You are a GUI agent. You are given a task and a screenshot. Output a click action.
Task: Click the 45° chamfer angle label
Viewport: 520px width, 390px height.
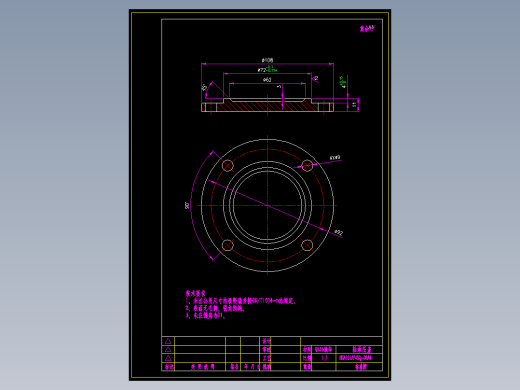tap(204, 87)
